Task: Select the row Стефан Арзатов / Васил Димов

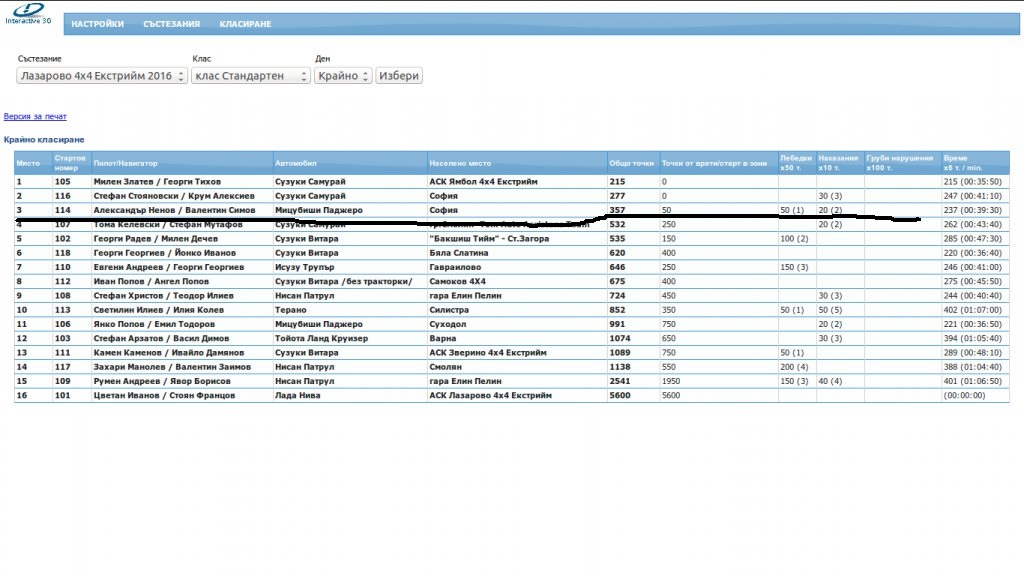Action: pos(511,339)
